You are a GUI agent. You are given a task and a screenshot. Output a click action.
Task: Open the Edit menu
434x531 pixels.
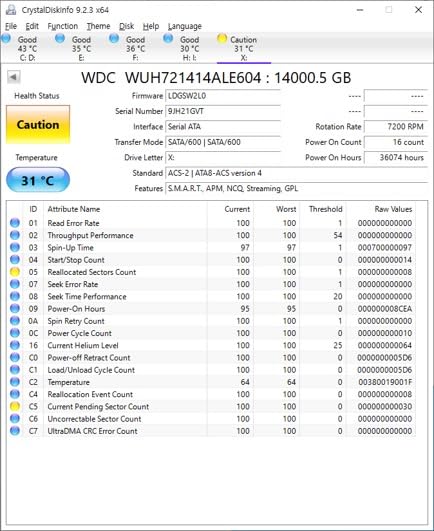tap(32, 26)
